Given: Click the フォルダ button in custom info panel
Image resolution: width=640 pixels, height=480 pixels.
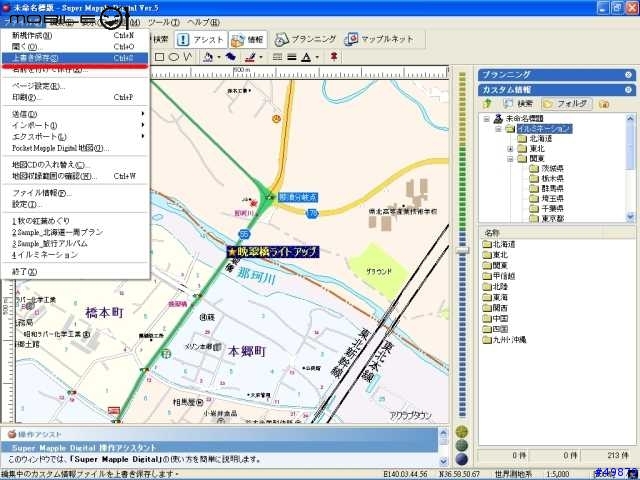Looking at the screenshot, I should (x=567, y=104).
